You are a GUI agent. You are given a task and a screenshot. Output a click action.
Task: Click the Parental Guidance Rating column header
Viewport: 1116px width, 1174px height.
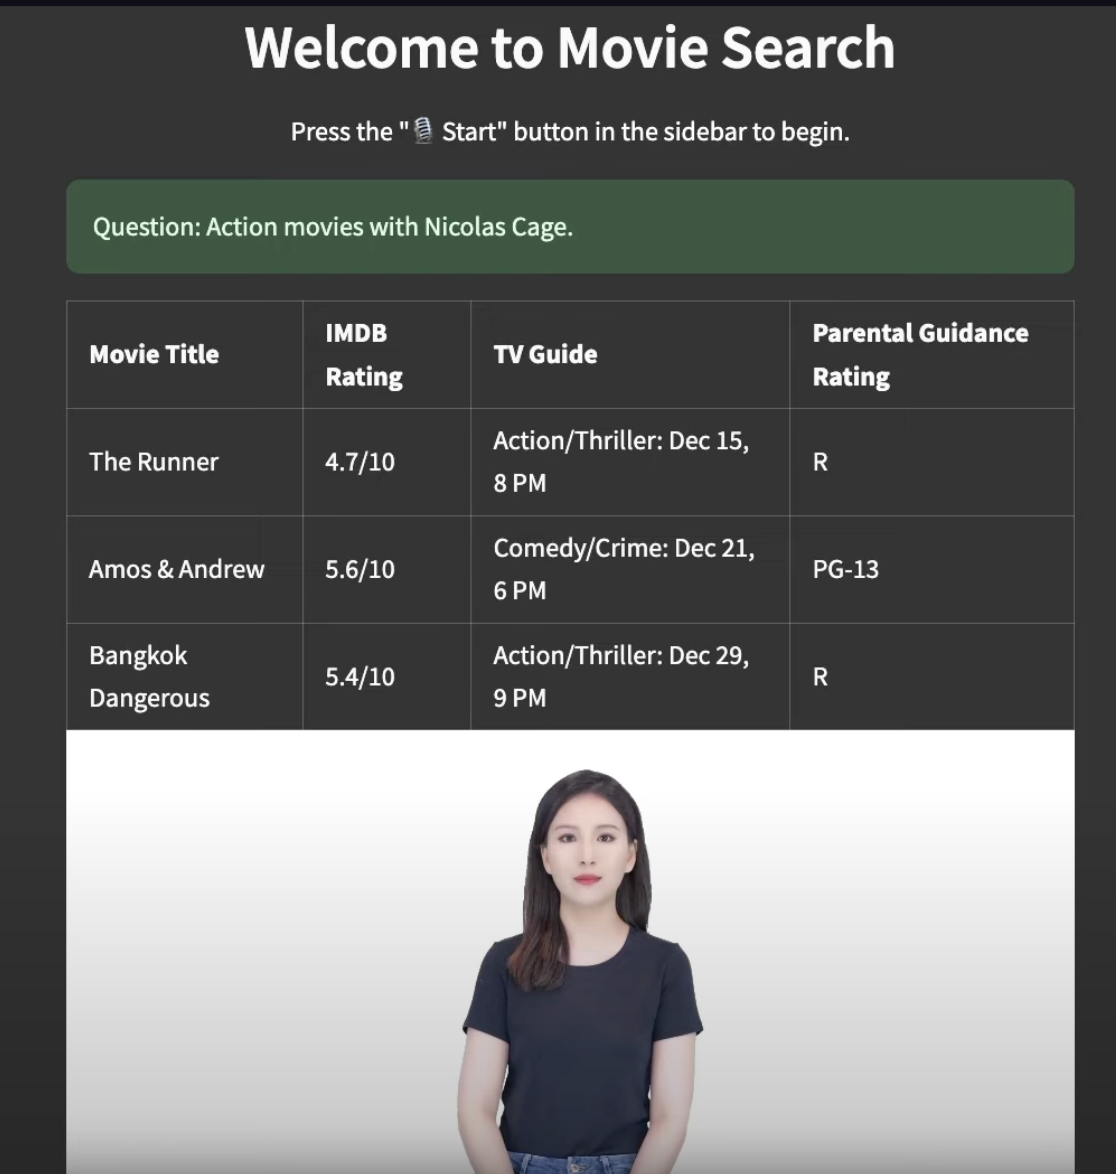(x=932, y=354)
